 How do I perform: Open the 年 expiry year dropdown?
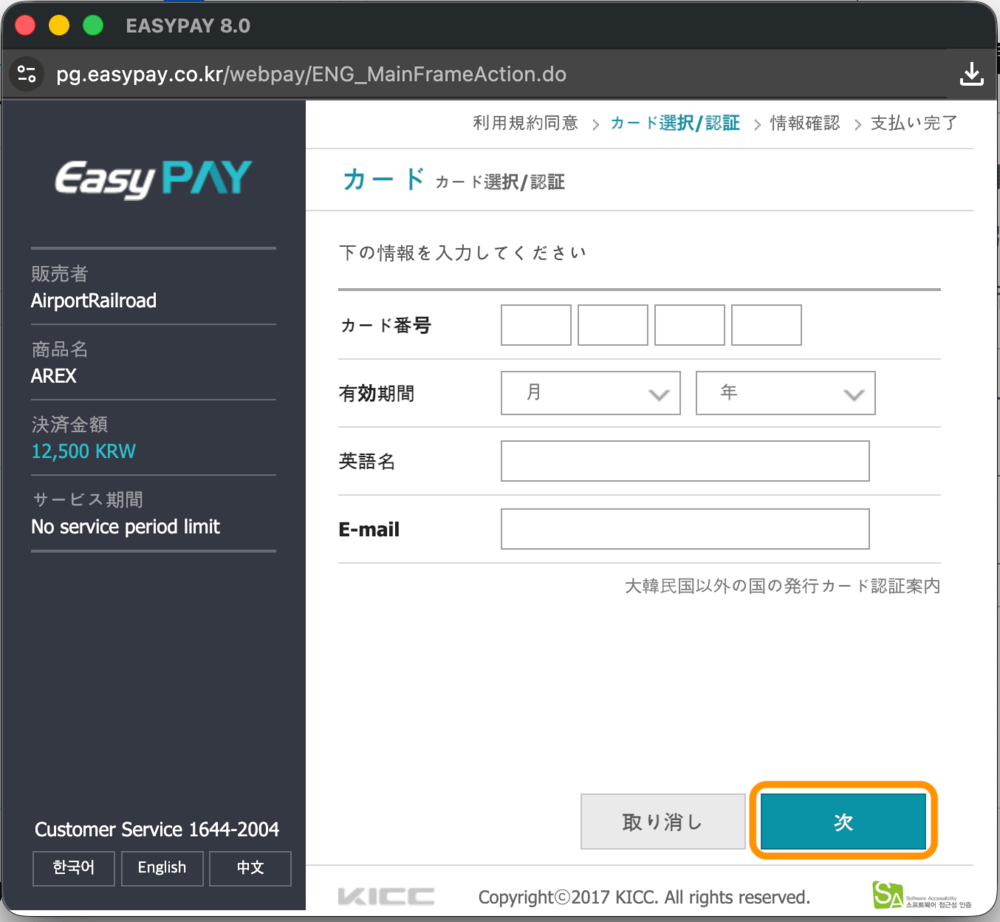tap(785, 393)
